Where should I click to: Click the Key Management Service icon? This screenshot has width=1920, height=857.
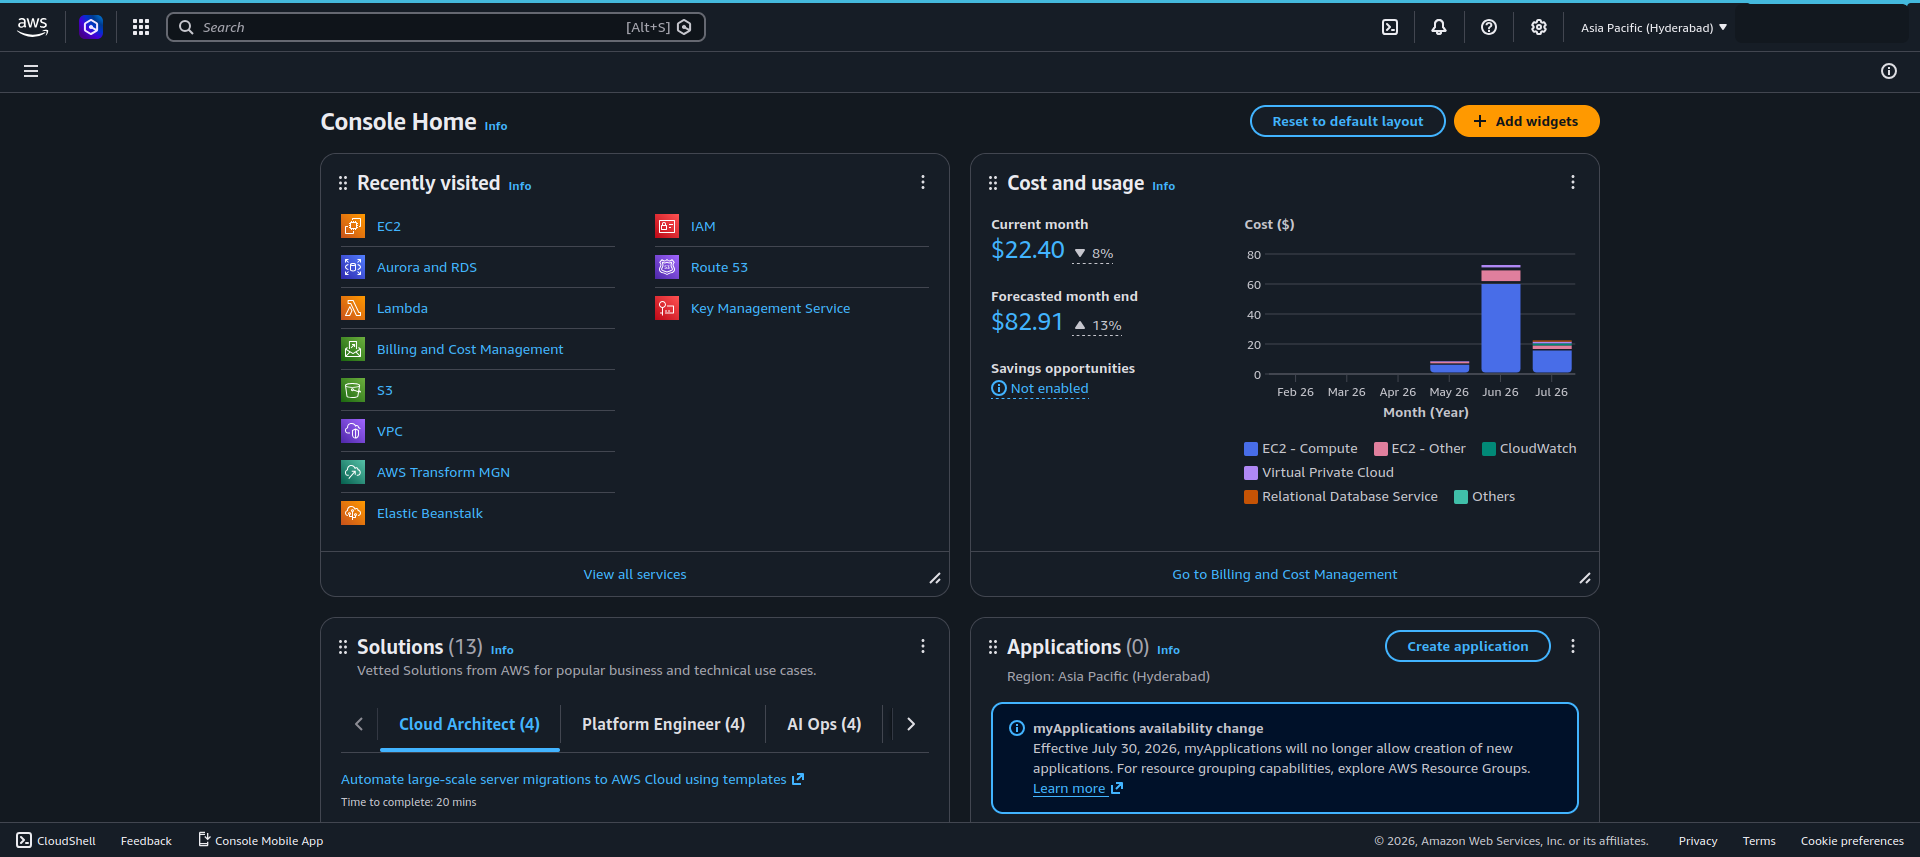coord(667,308)
